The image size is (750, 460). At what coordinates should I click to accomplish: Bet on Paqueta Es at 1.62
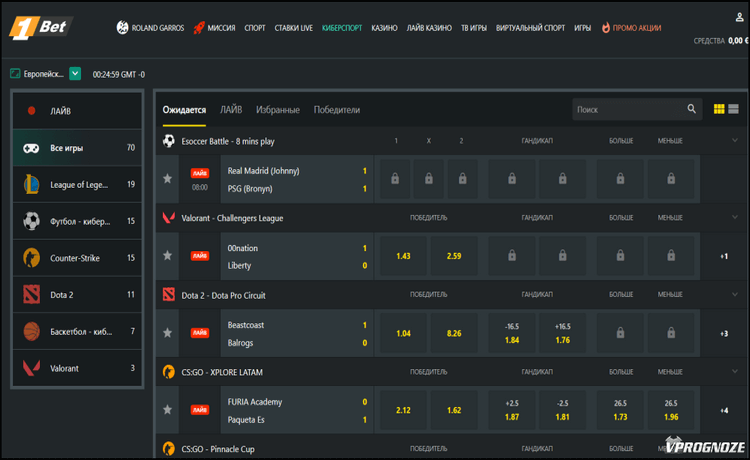(454, 410)
